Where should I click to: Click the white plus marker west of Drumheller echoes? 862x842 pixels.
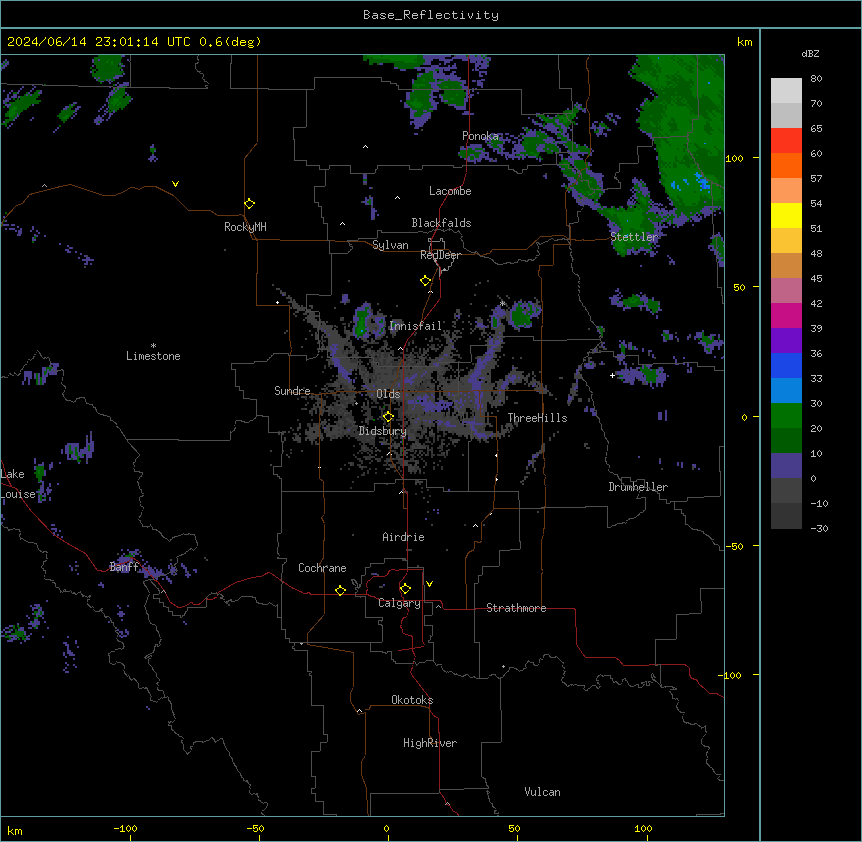612,375
